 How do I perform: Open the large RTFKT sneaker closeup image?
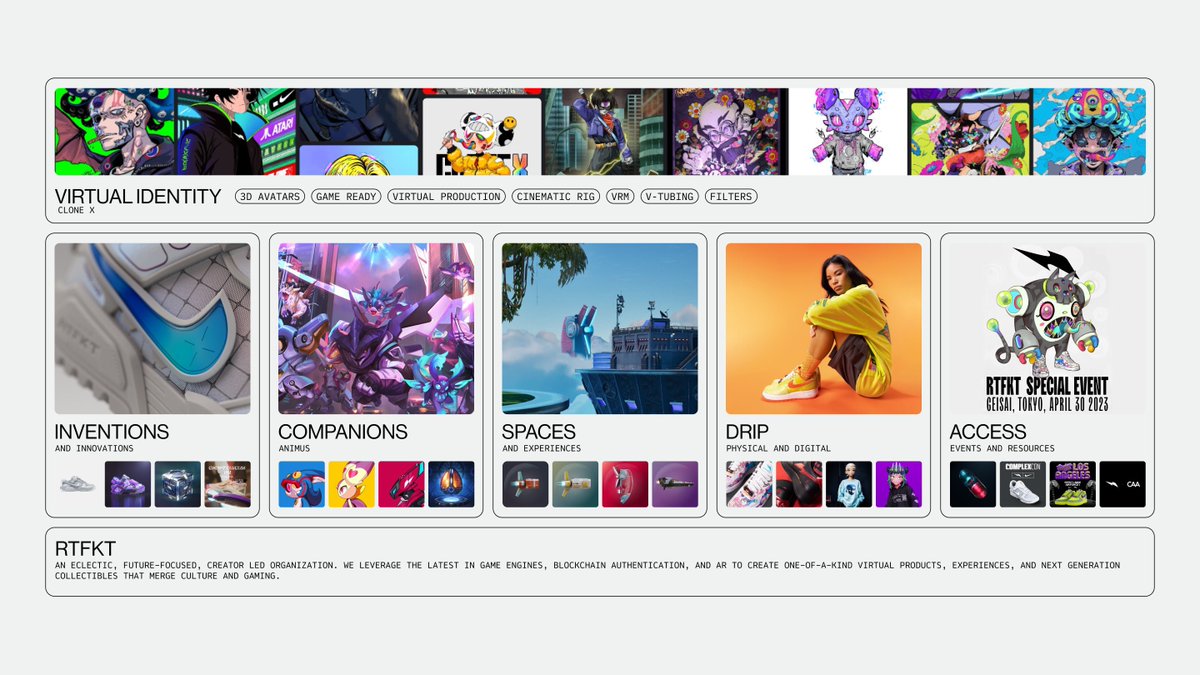(x=153, y=329)
